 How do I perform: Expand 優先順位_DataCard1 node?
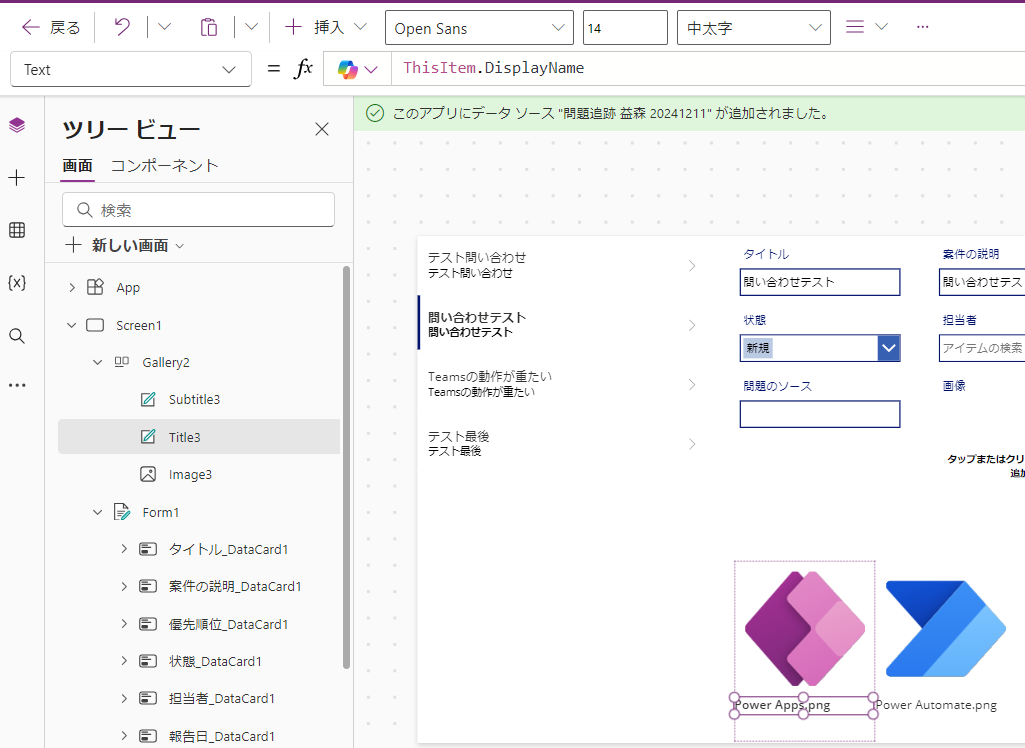[124, 624]
